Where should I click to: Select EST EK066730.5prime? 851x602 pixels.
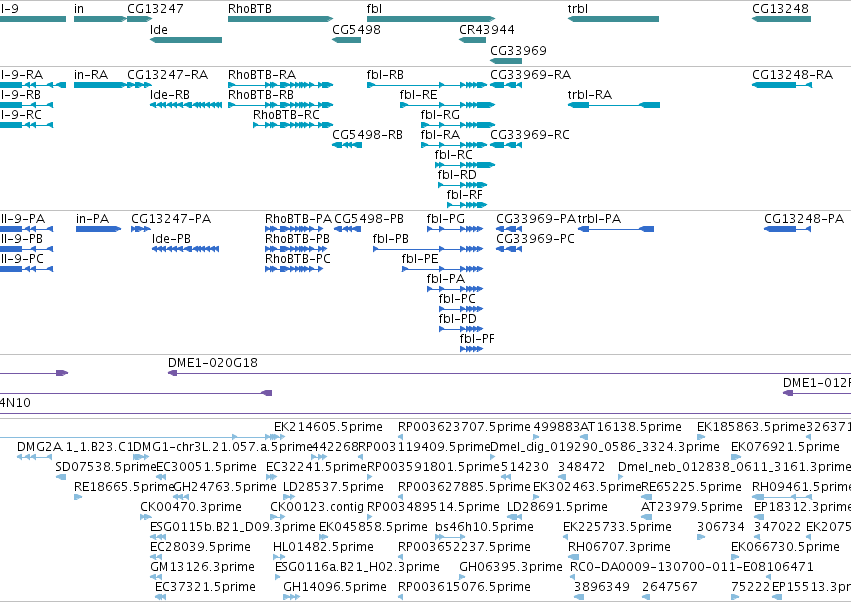coord(736,557)
